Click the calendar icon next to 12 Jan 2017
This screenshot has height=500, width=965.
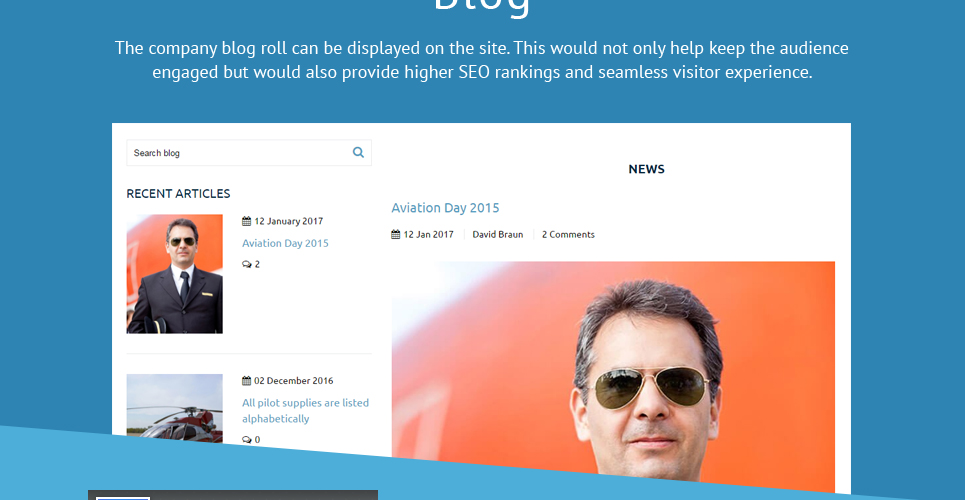(396, 234)
